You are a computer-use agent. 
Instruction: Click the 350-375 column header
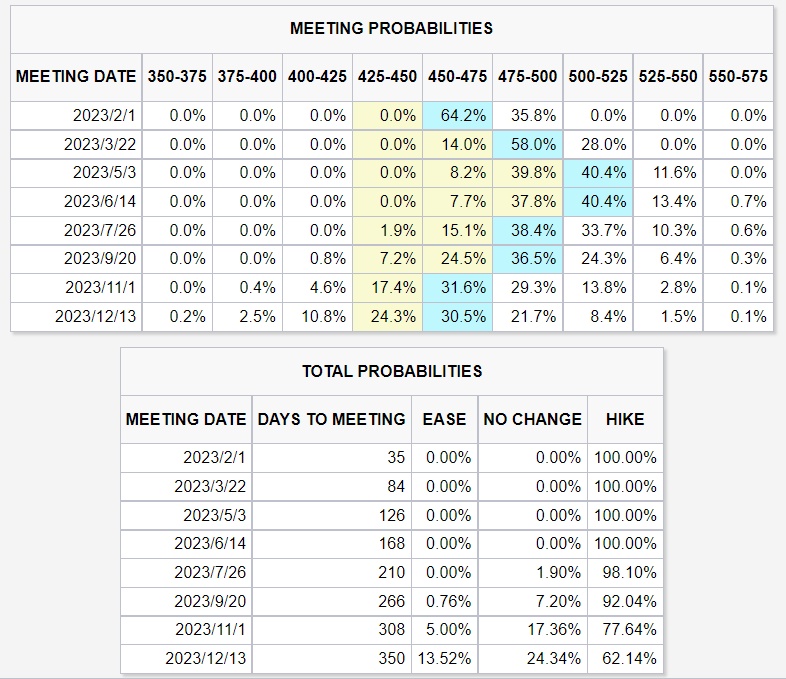[177, 77]
